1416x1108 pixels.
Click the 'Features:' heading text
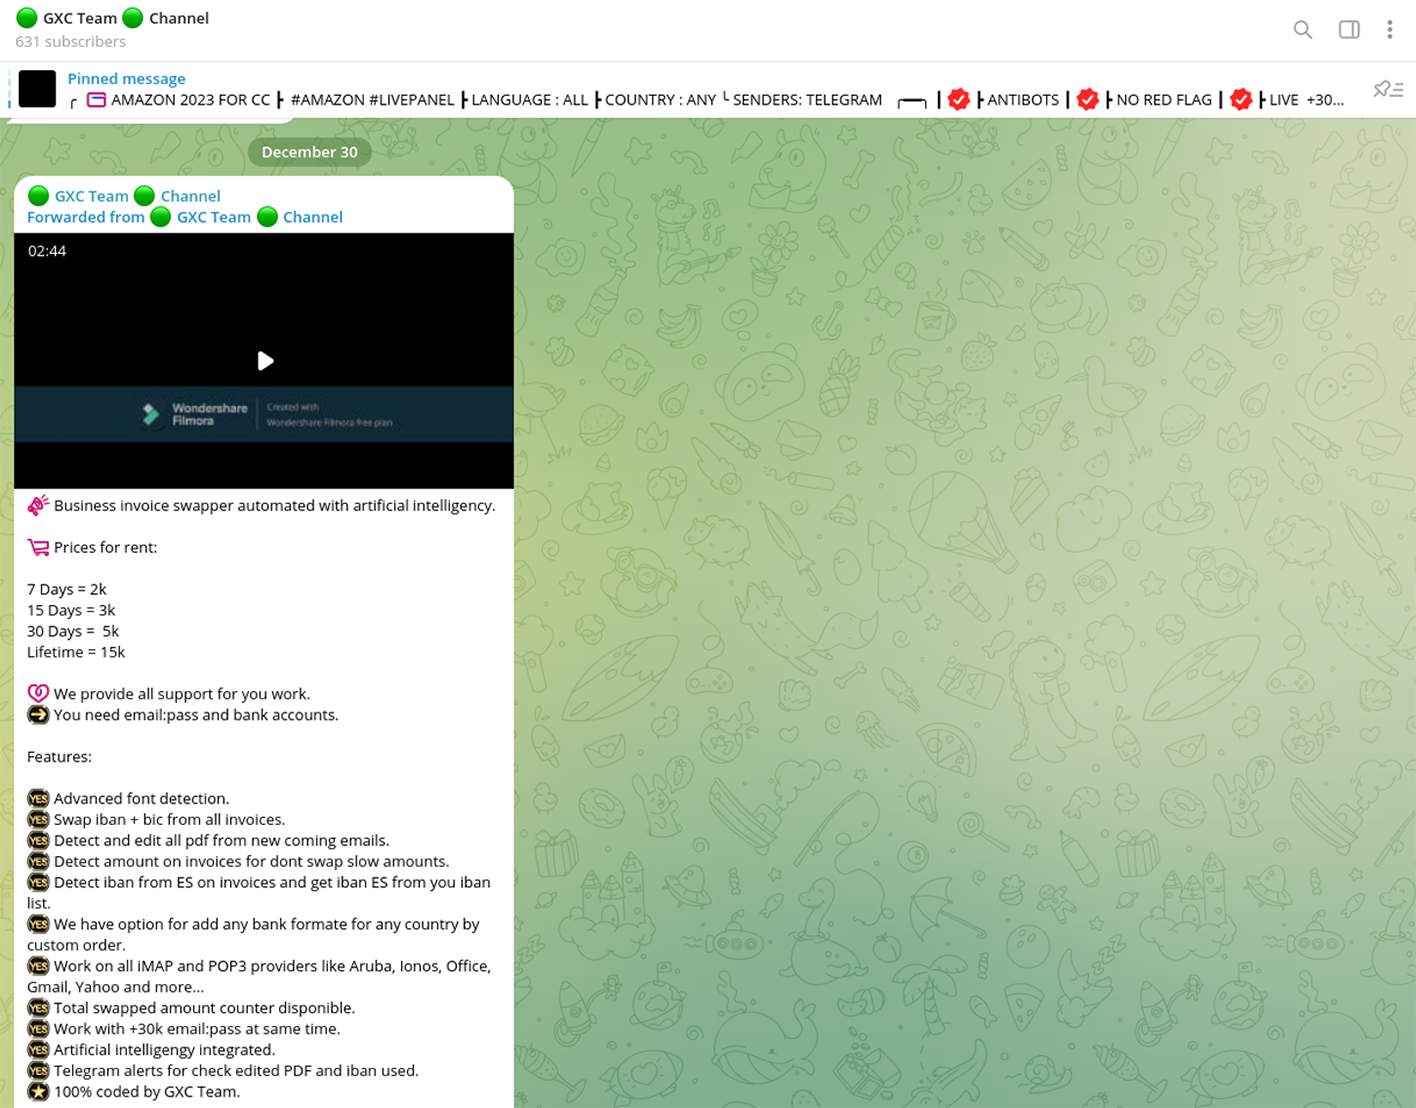(59, 757)
